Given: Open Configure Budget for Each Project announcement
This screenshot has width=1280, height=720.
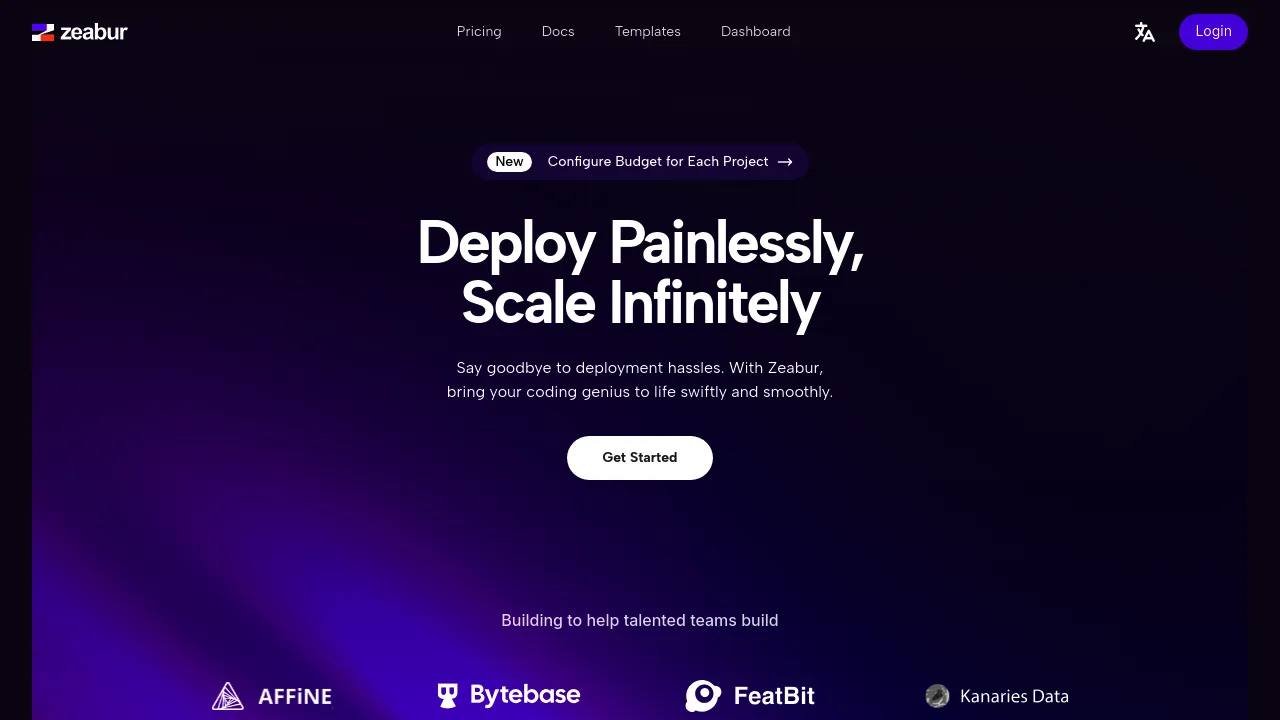Looking at the screenshot, I should point(640,162).
